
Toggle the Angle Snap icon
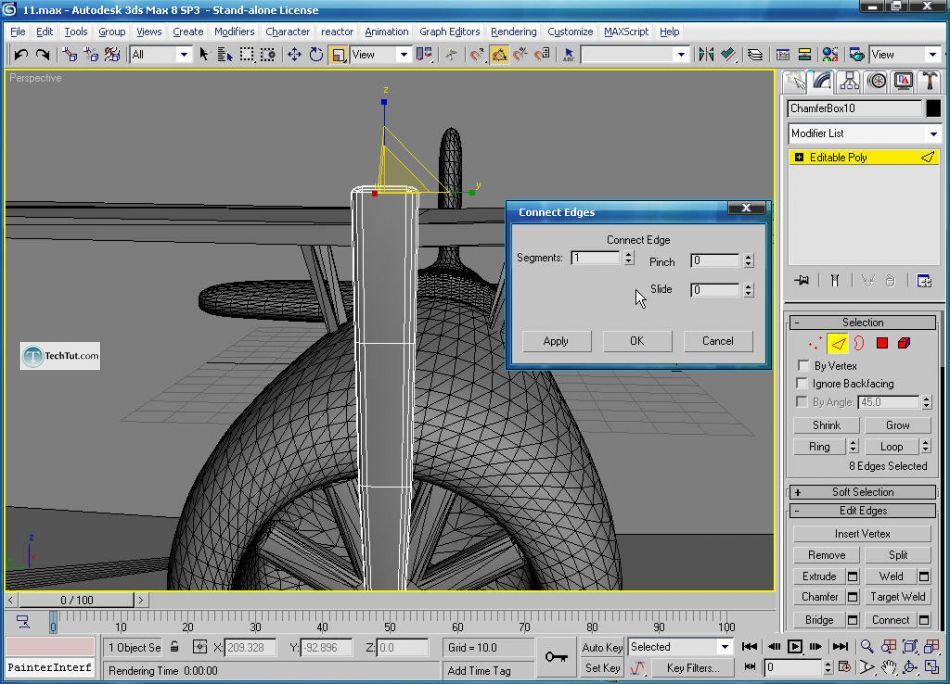point(499,55)
